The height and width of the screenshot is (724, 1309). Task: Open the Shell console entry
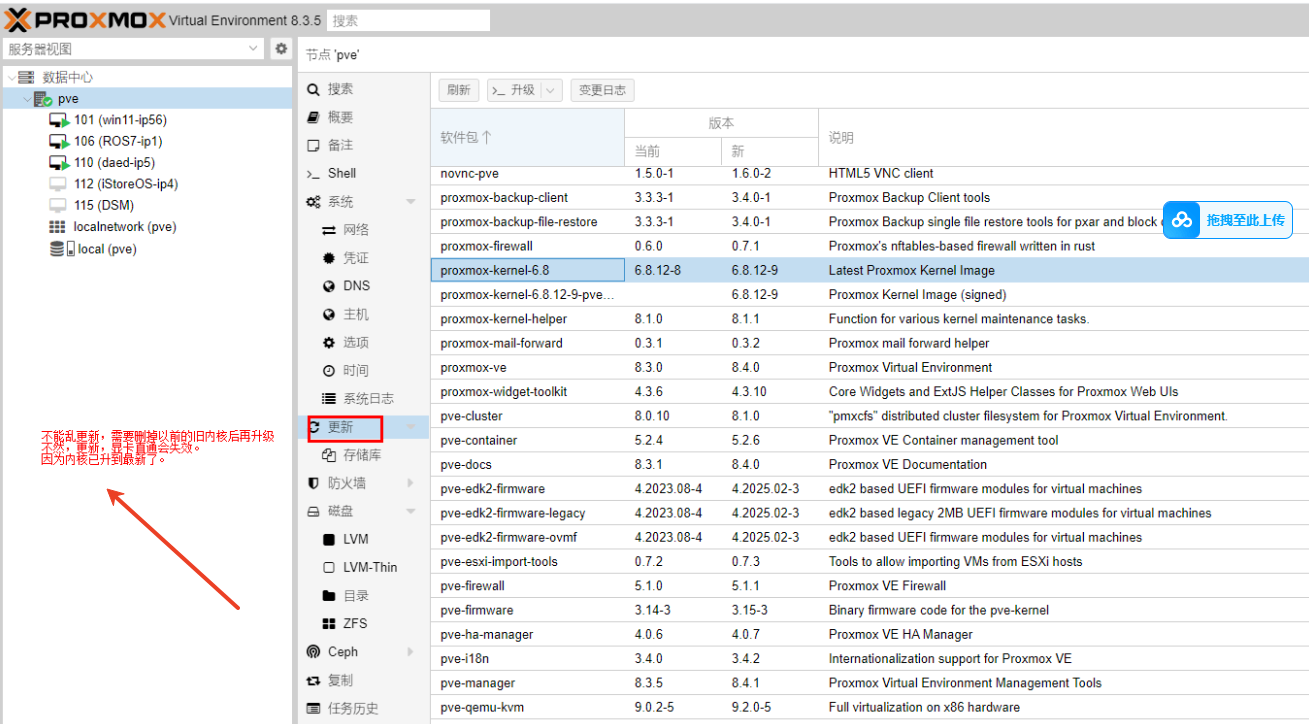coord(341,173)
